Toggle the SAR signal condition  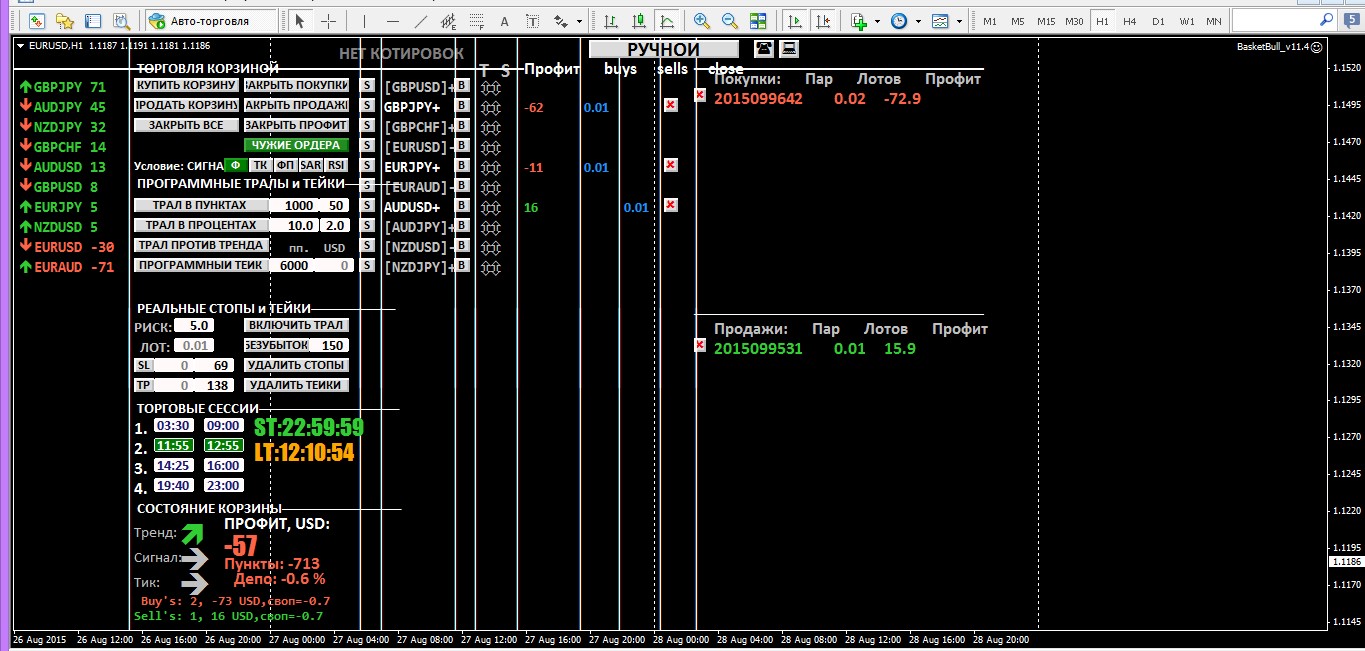coord(311,165)
